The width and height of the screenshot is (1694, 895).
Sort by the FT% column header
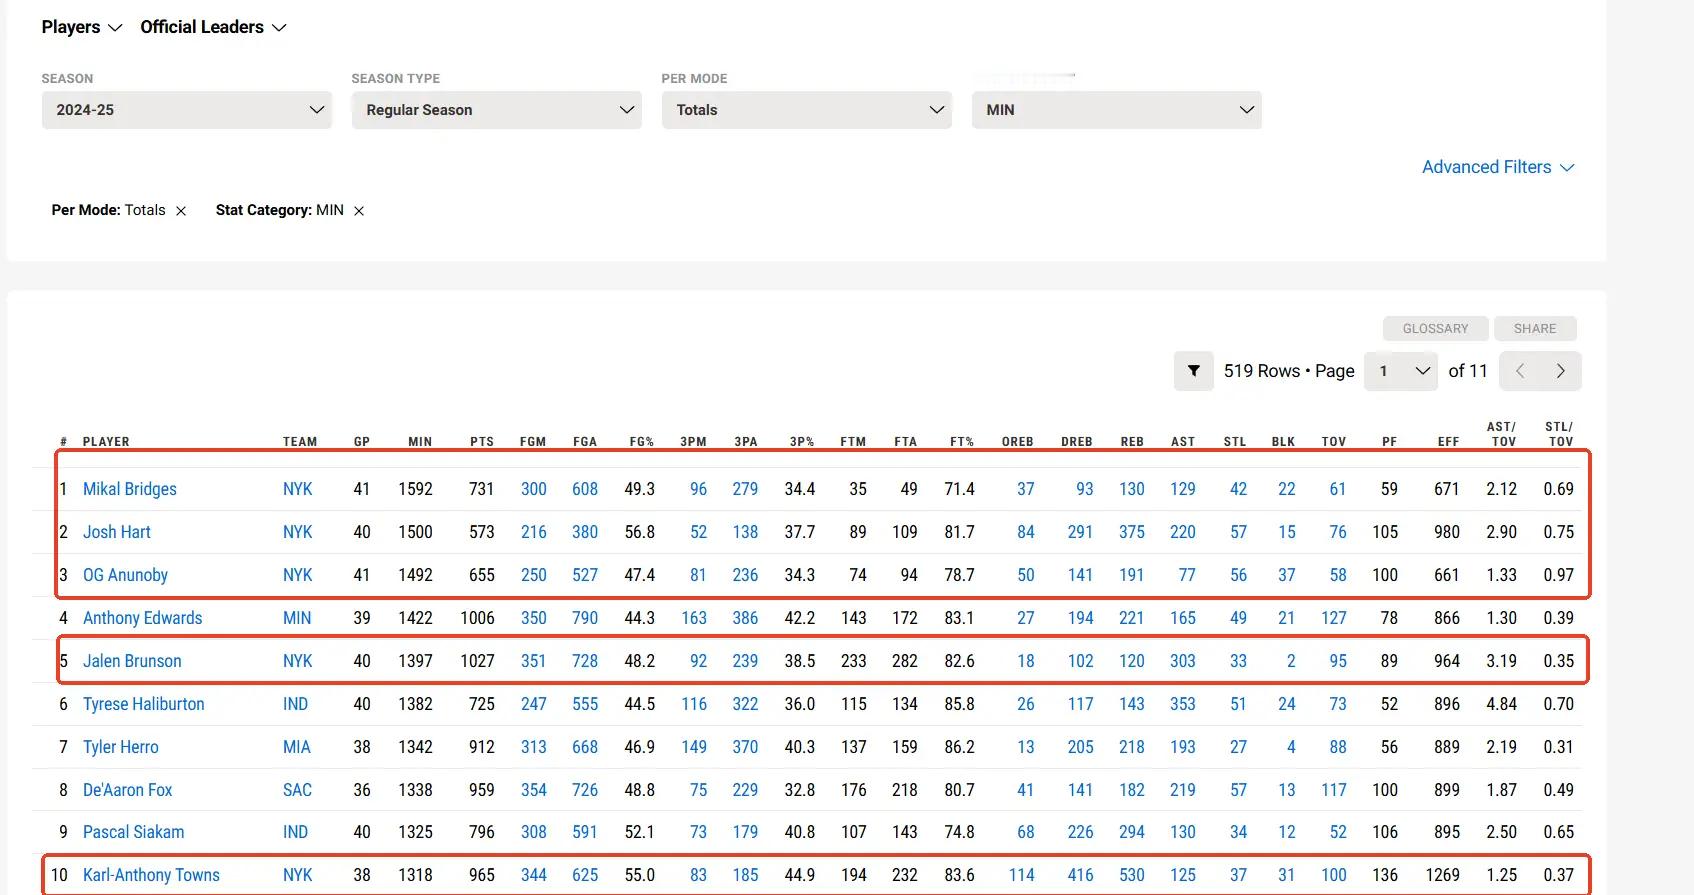962,442
